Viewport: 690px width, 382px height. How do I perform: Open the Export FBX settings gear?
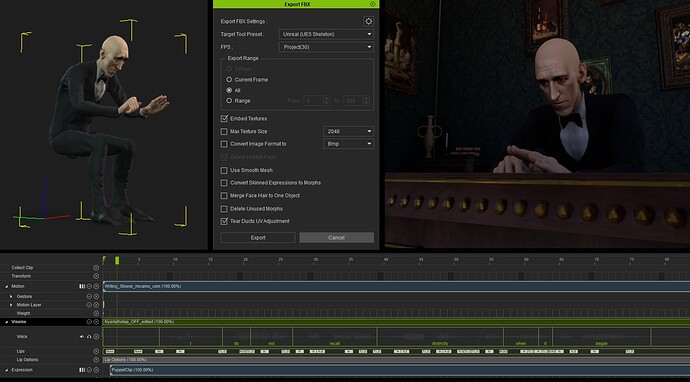[x=368, y=21]
